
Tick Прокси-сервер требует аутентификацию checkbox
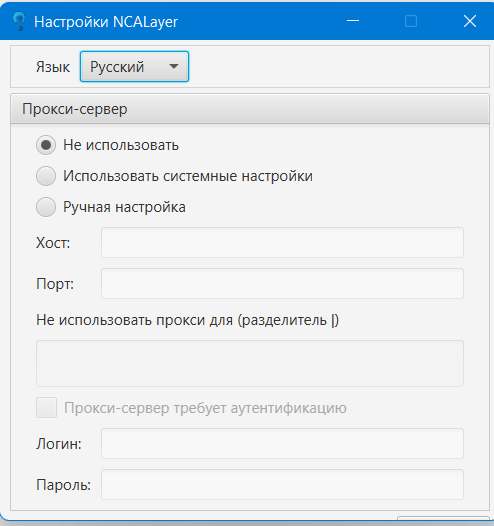pos(46,408)
